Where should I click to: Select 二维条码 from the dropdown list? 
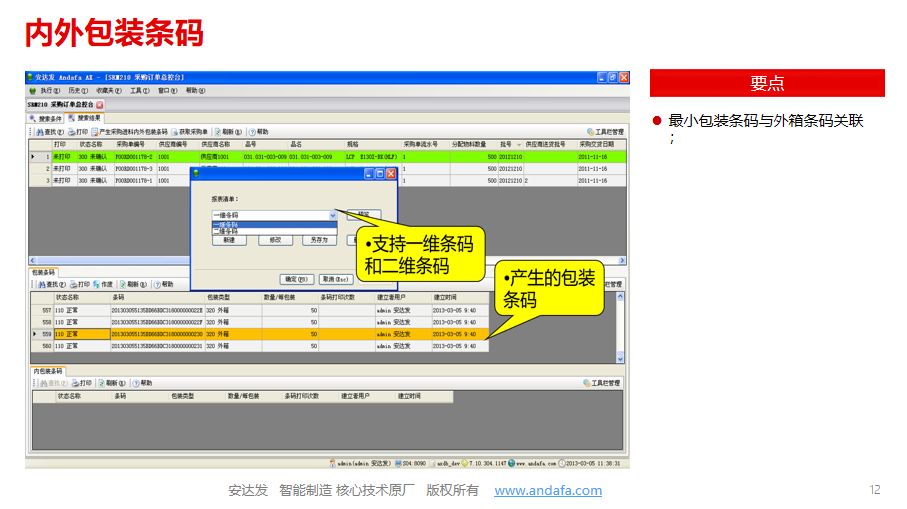coord(226,231)
